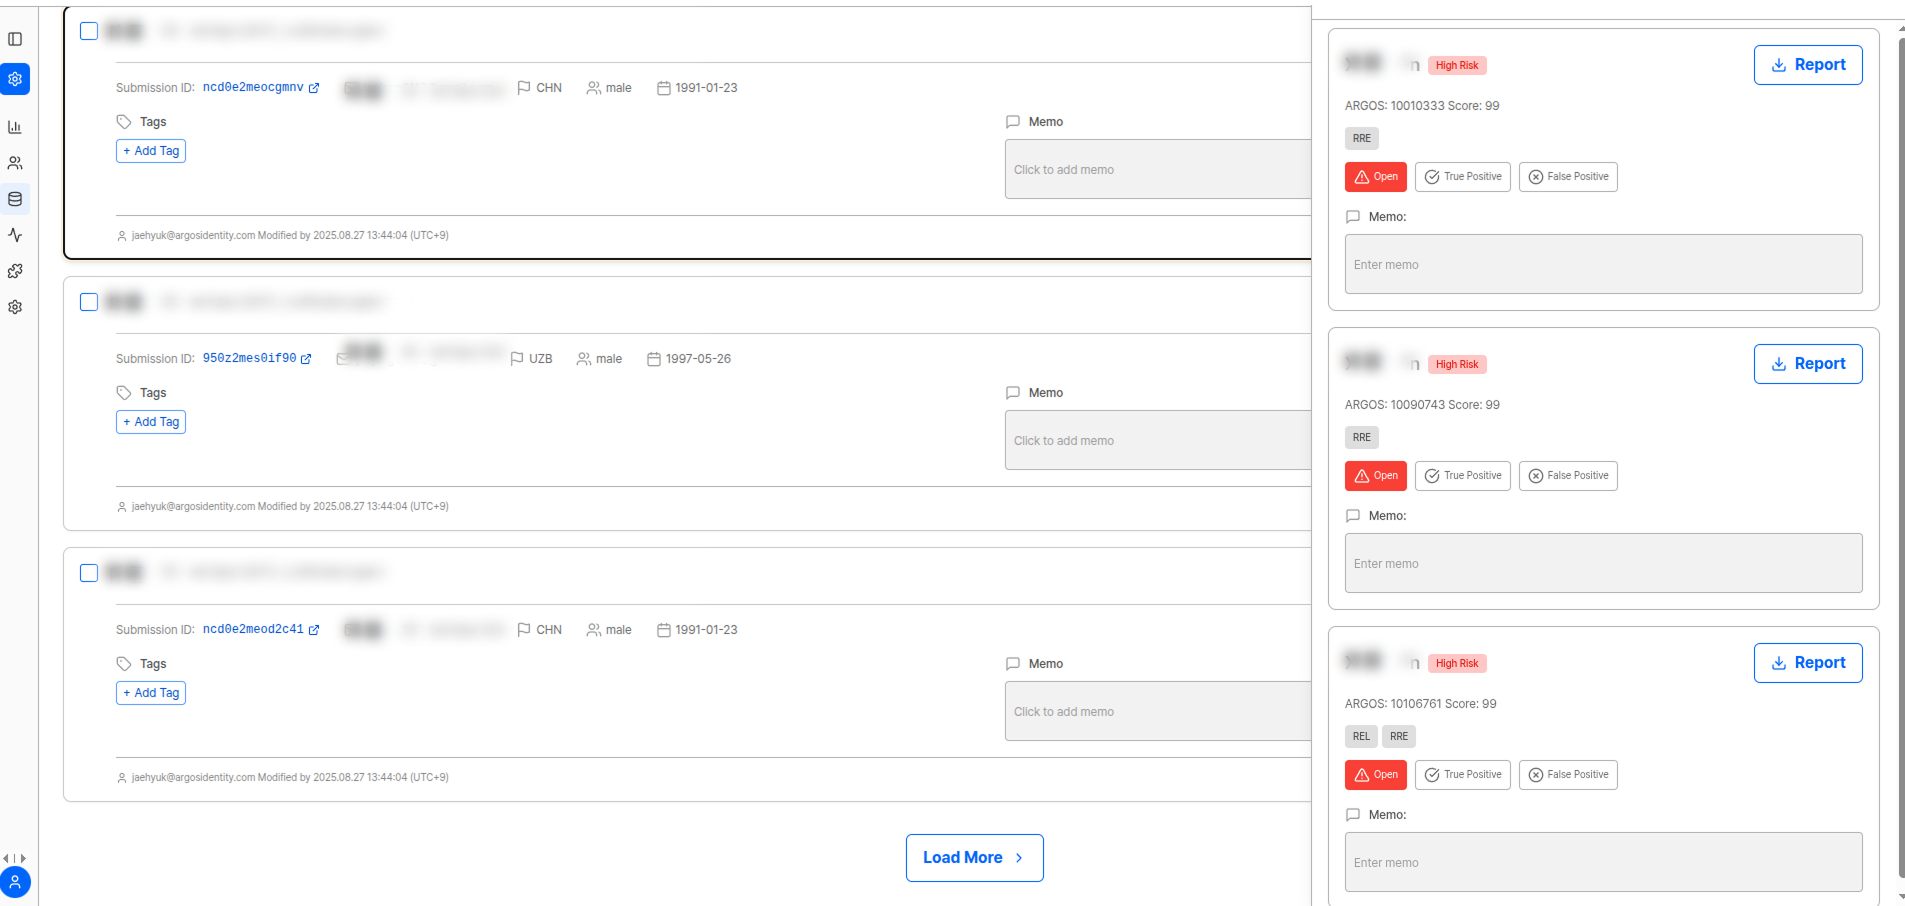This screenshot has height=906, width=1905.
Task: Open the team members icon in sidebar
Action: [15, 163]
